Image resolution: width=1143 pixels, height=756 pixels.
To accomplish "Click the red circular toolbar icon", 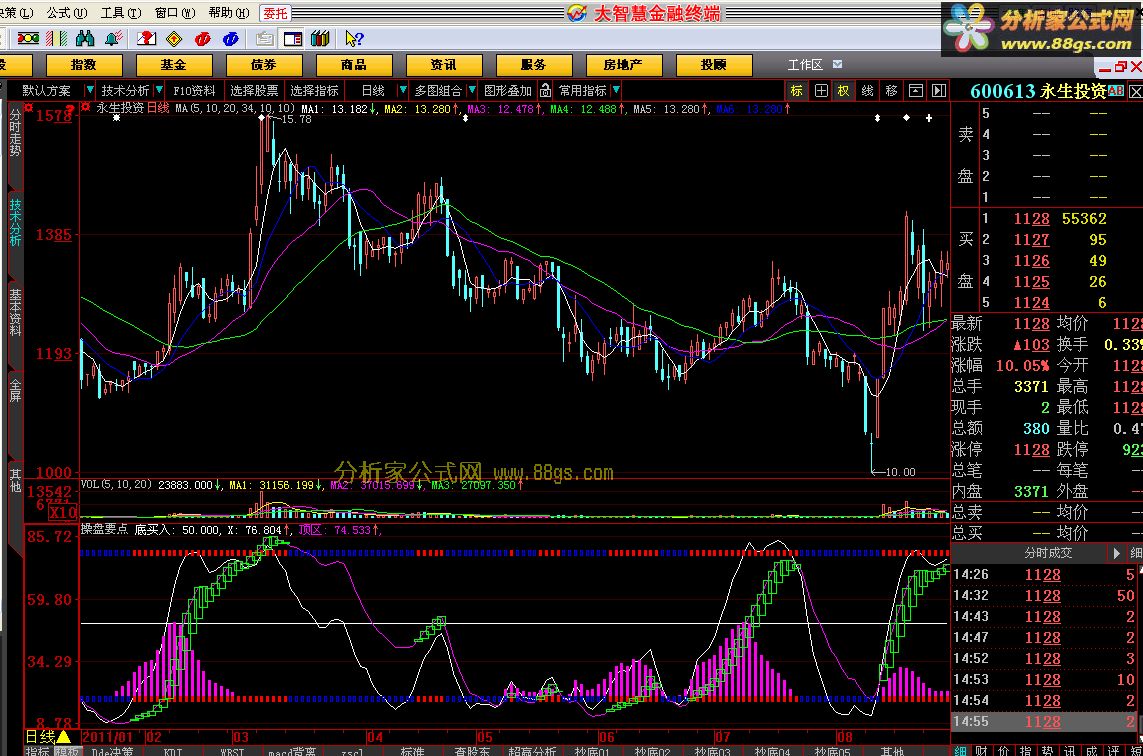I will [x=203, y=39].
